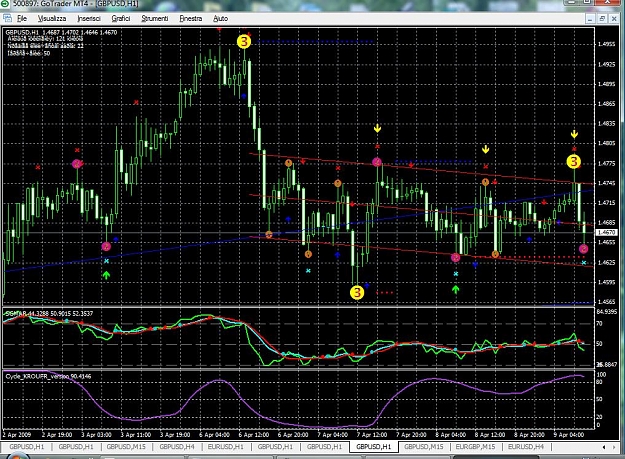Click time axis label 7 Apr 12:00

point(372,435)
